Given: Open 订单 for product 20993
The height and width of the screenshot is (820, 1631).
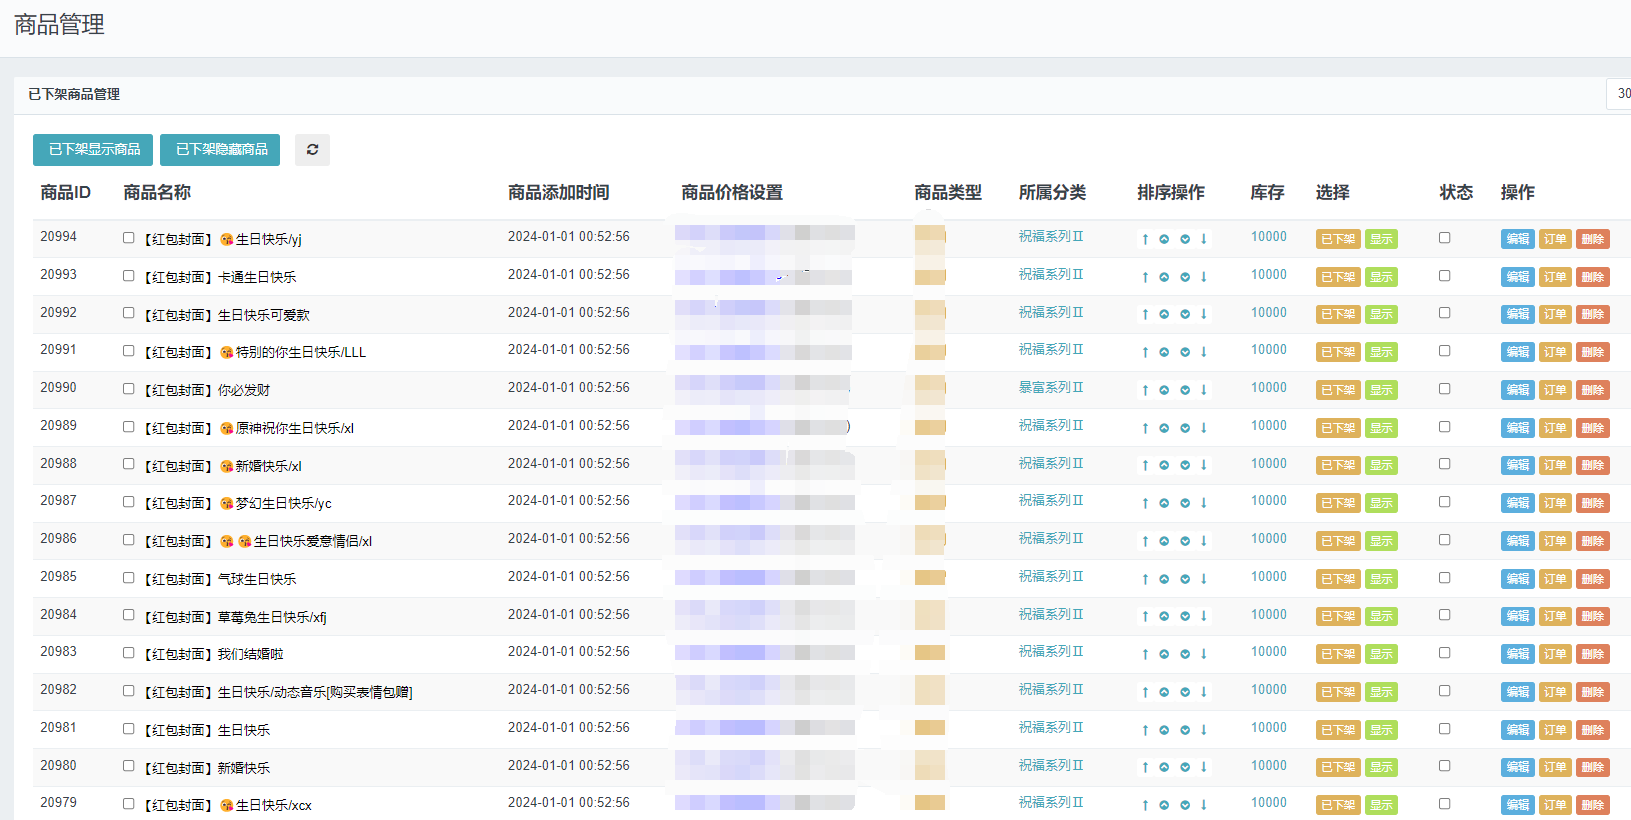Looking at the screenshot, I should tap(1555, 277).
